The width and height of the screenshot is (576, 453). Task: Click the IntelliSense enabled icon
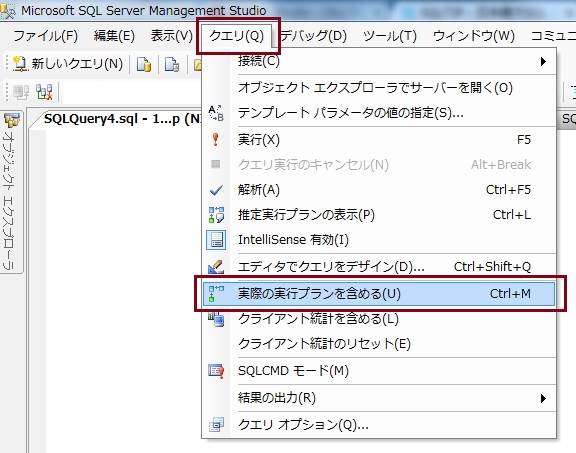click(x=216, y=240)
